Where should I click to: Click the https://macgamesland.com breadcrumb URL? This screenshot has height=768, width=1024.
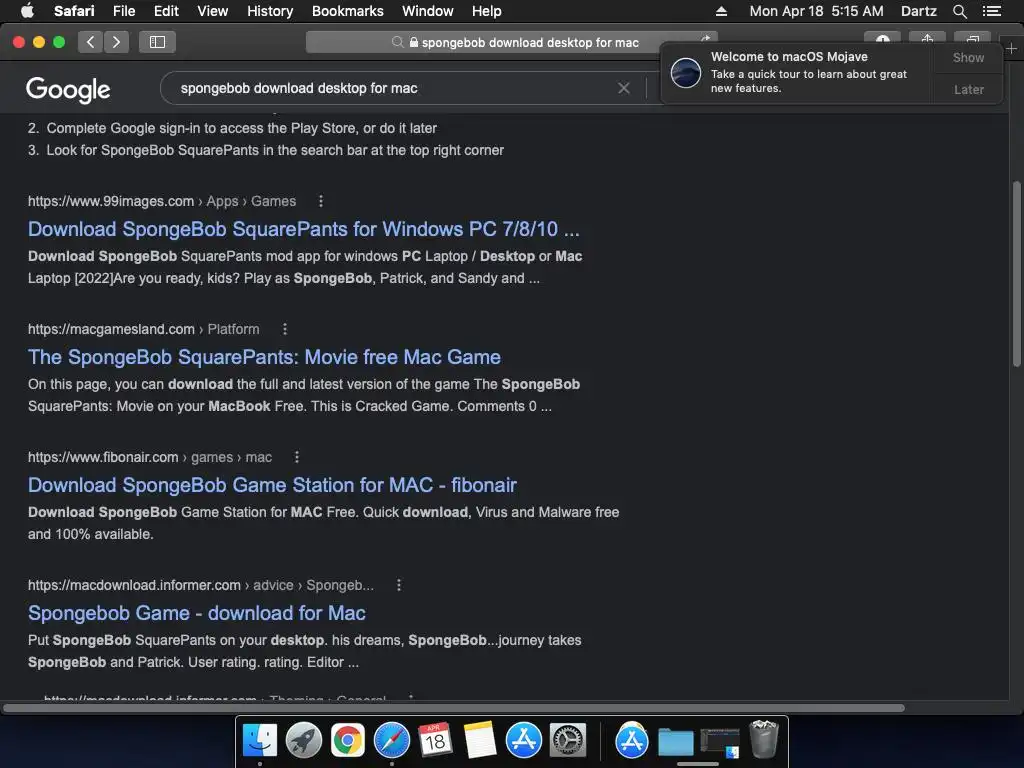click(111, 329)
